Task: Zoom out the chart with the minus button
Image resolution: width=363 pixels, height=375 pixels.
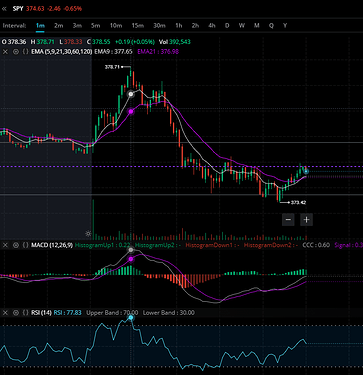Action: (x=288, y=220)
